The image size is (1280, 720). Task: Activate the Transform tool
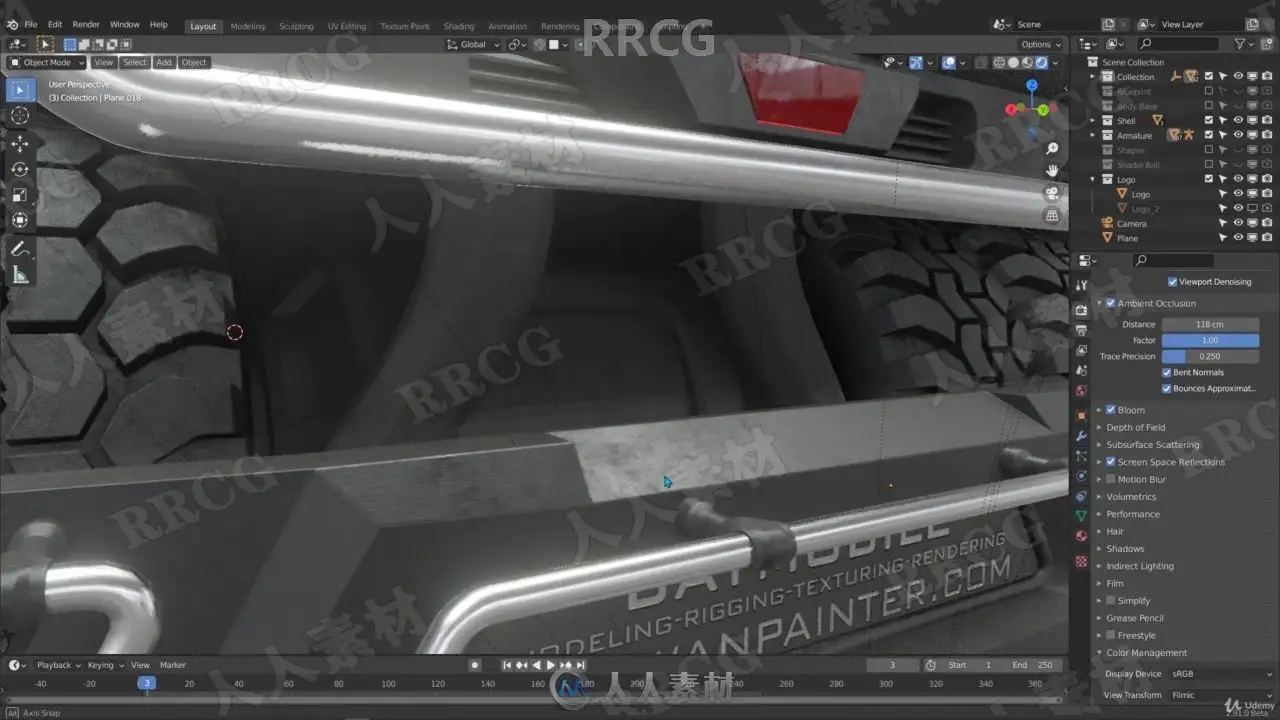pos(20,220)
